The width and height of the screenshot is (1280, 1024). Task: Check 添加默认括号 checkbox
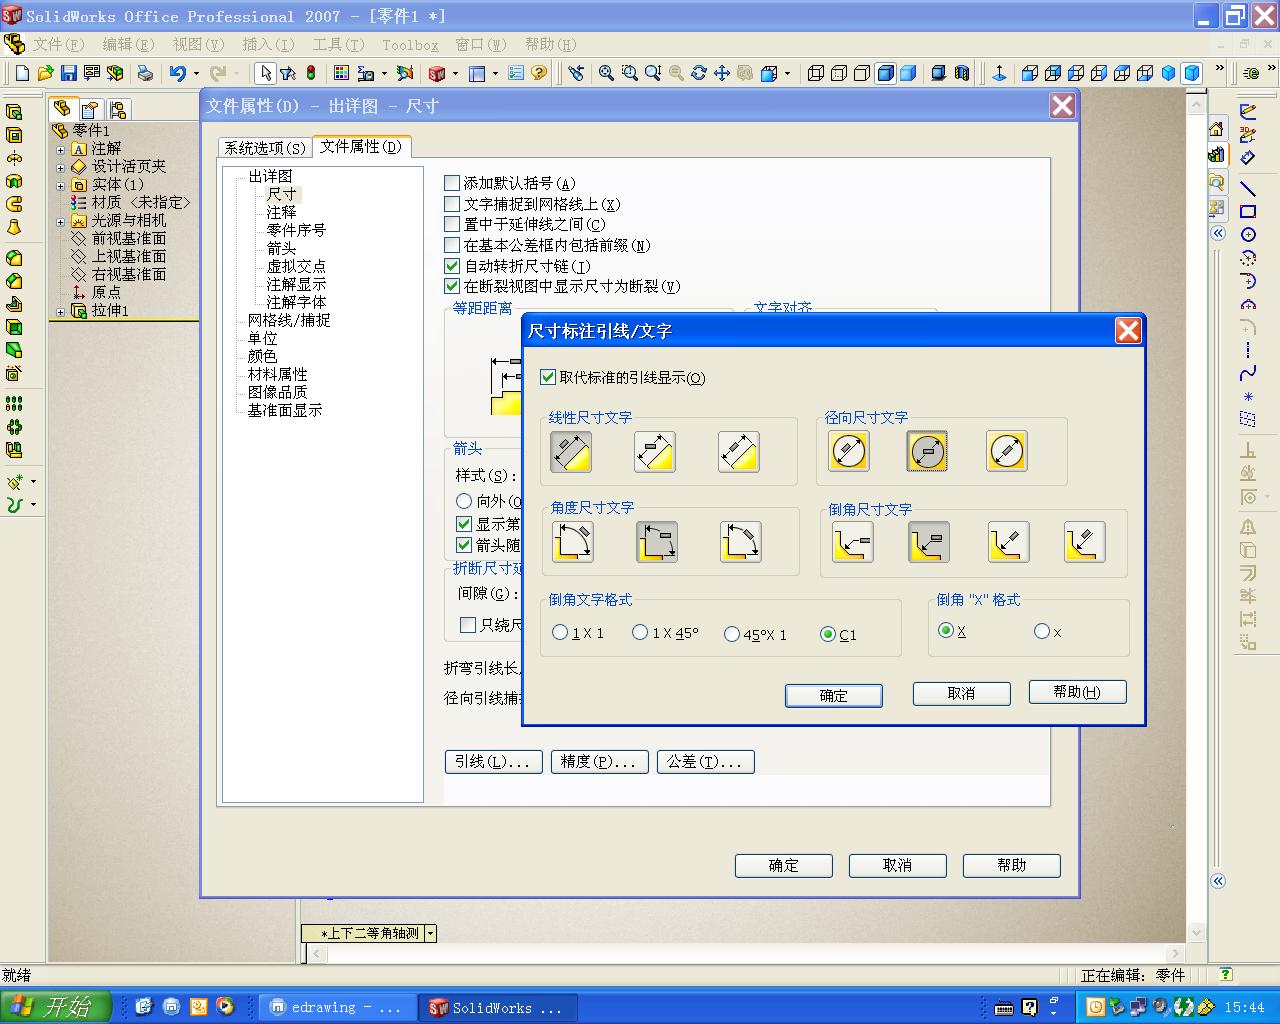(452, 183)
